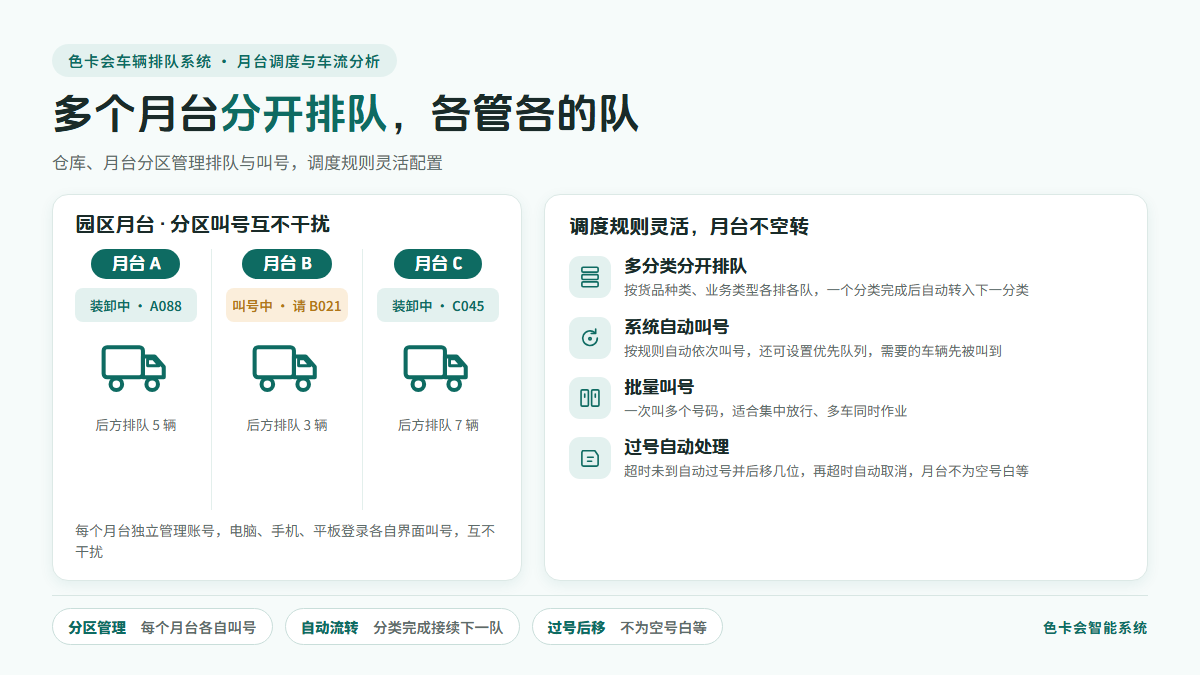Click the 色卡会智能系统 footer text

click(x=1095, y=628)
